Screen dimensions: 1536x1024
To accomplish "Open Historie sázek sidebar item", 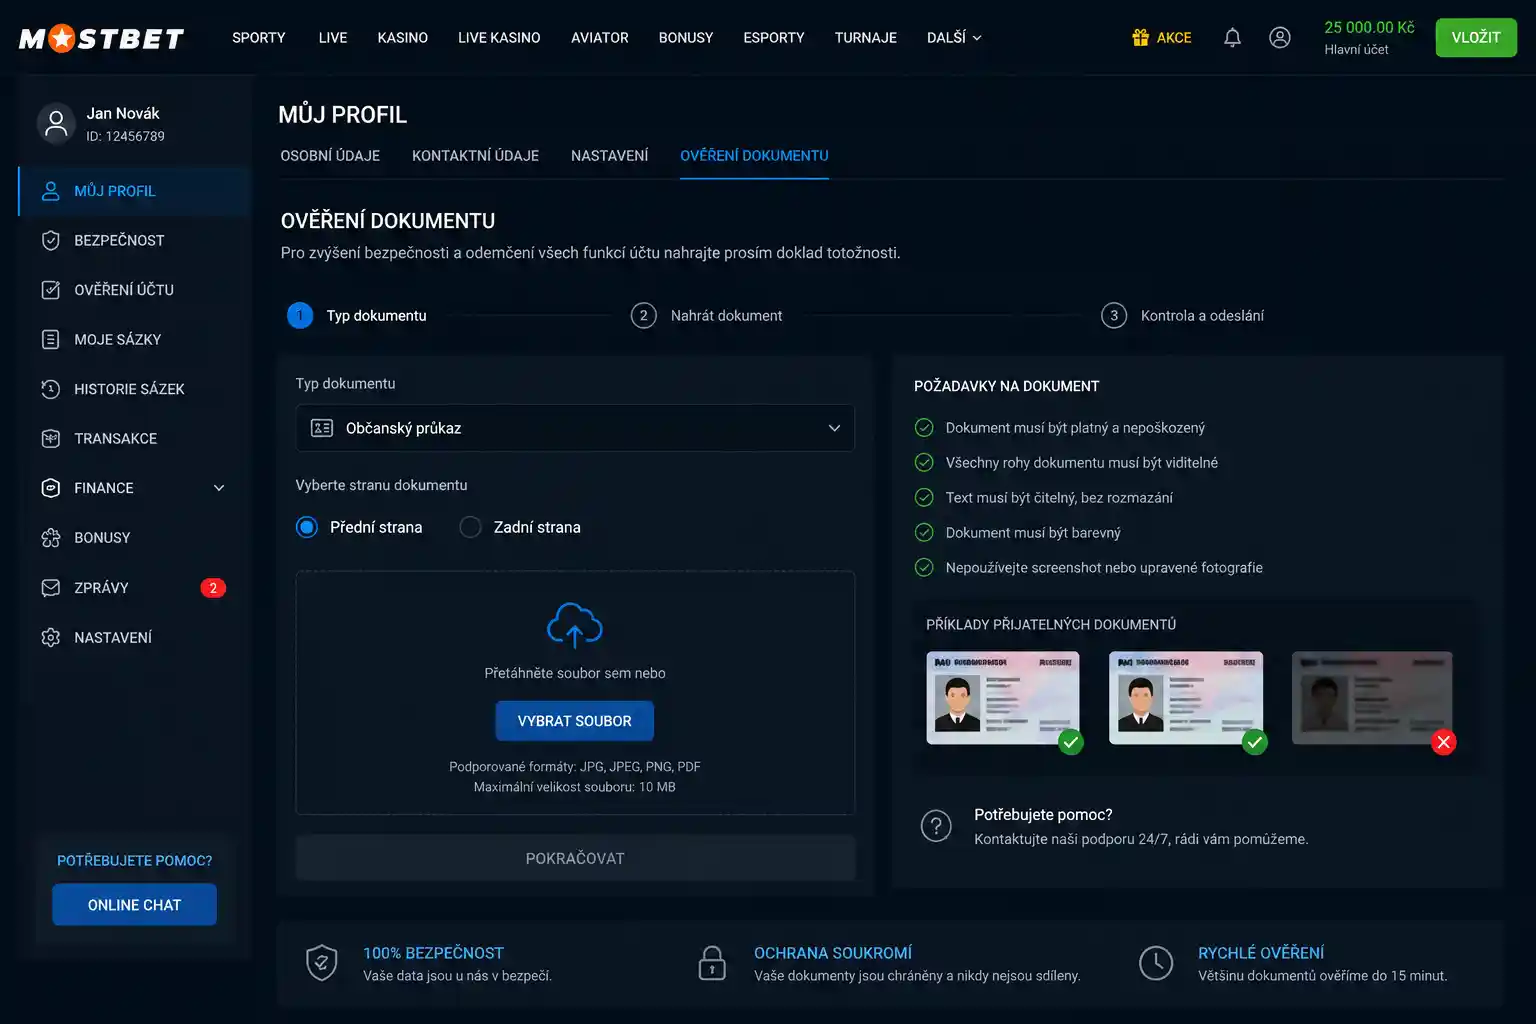I will [x=134, y=389].
